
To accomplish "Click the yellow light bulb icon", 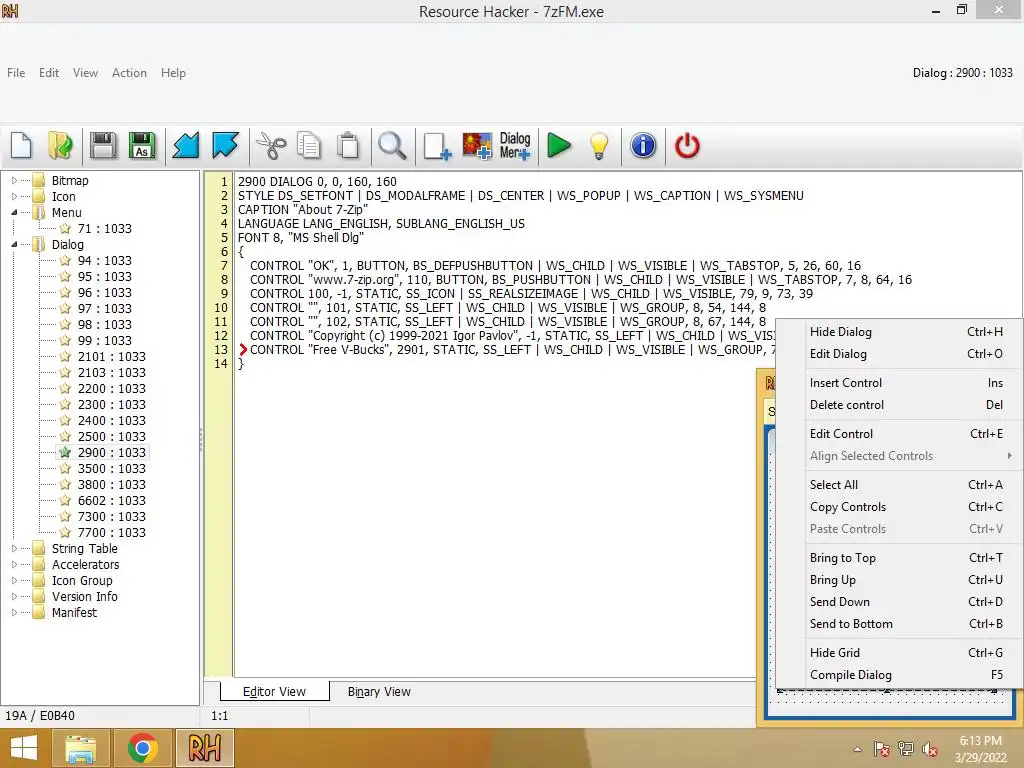I will [598, 145].
